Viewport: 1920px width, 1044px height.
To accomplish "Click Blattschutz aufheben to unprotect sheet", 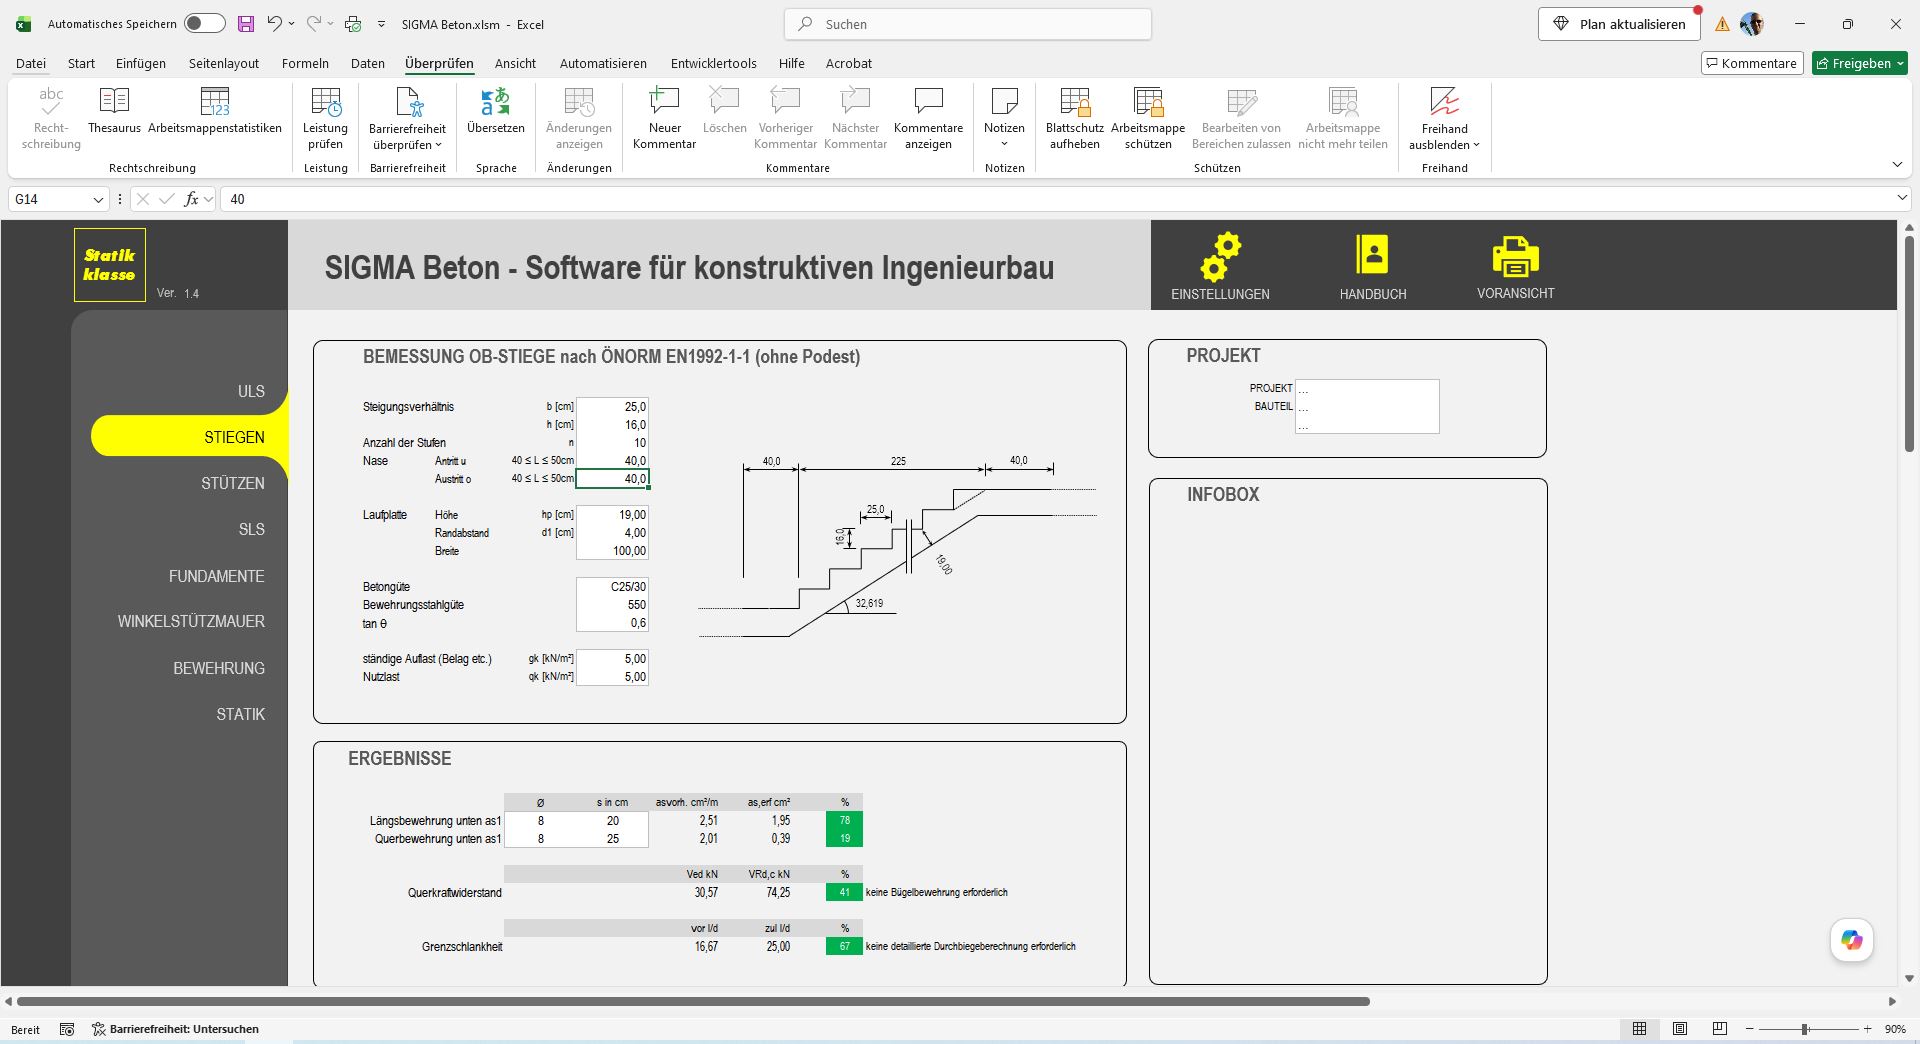I will pyautogui.click(x=1075, y=118).
